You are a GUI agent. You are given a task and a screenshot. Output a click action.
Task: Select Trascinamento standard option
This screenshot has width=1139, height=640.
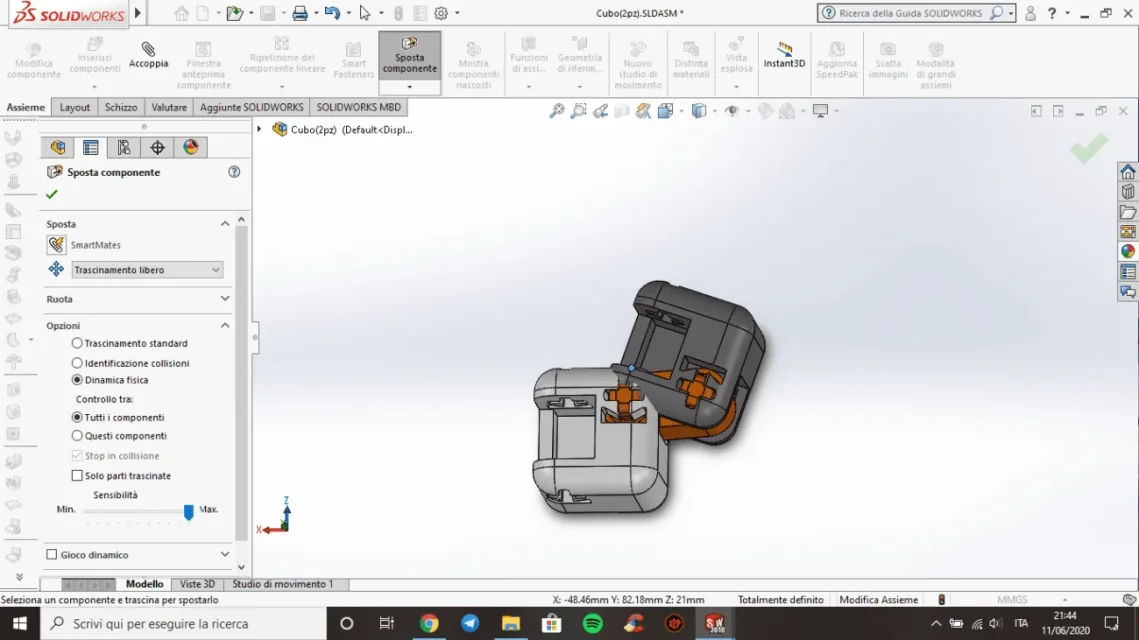77,343
